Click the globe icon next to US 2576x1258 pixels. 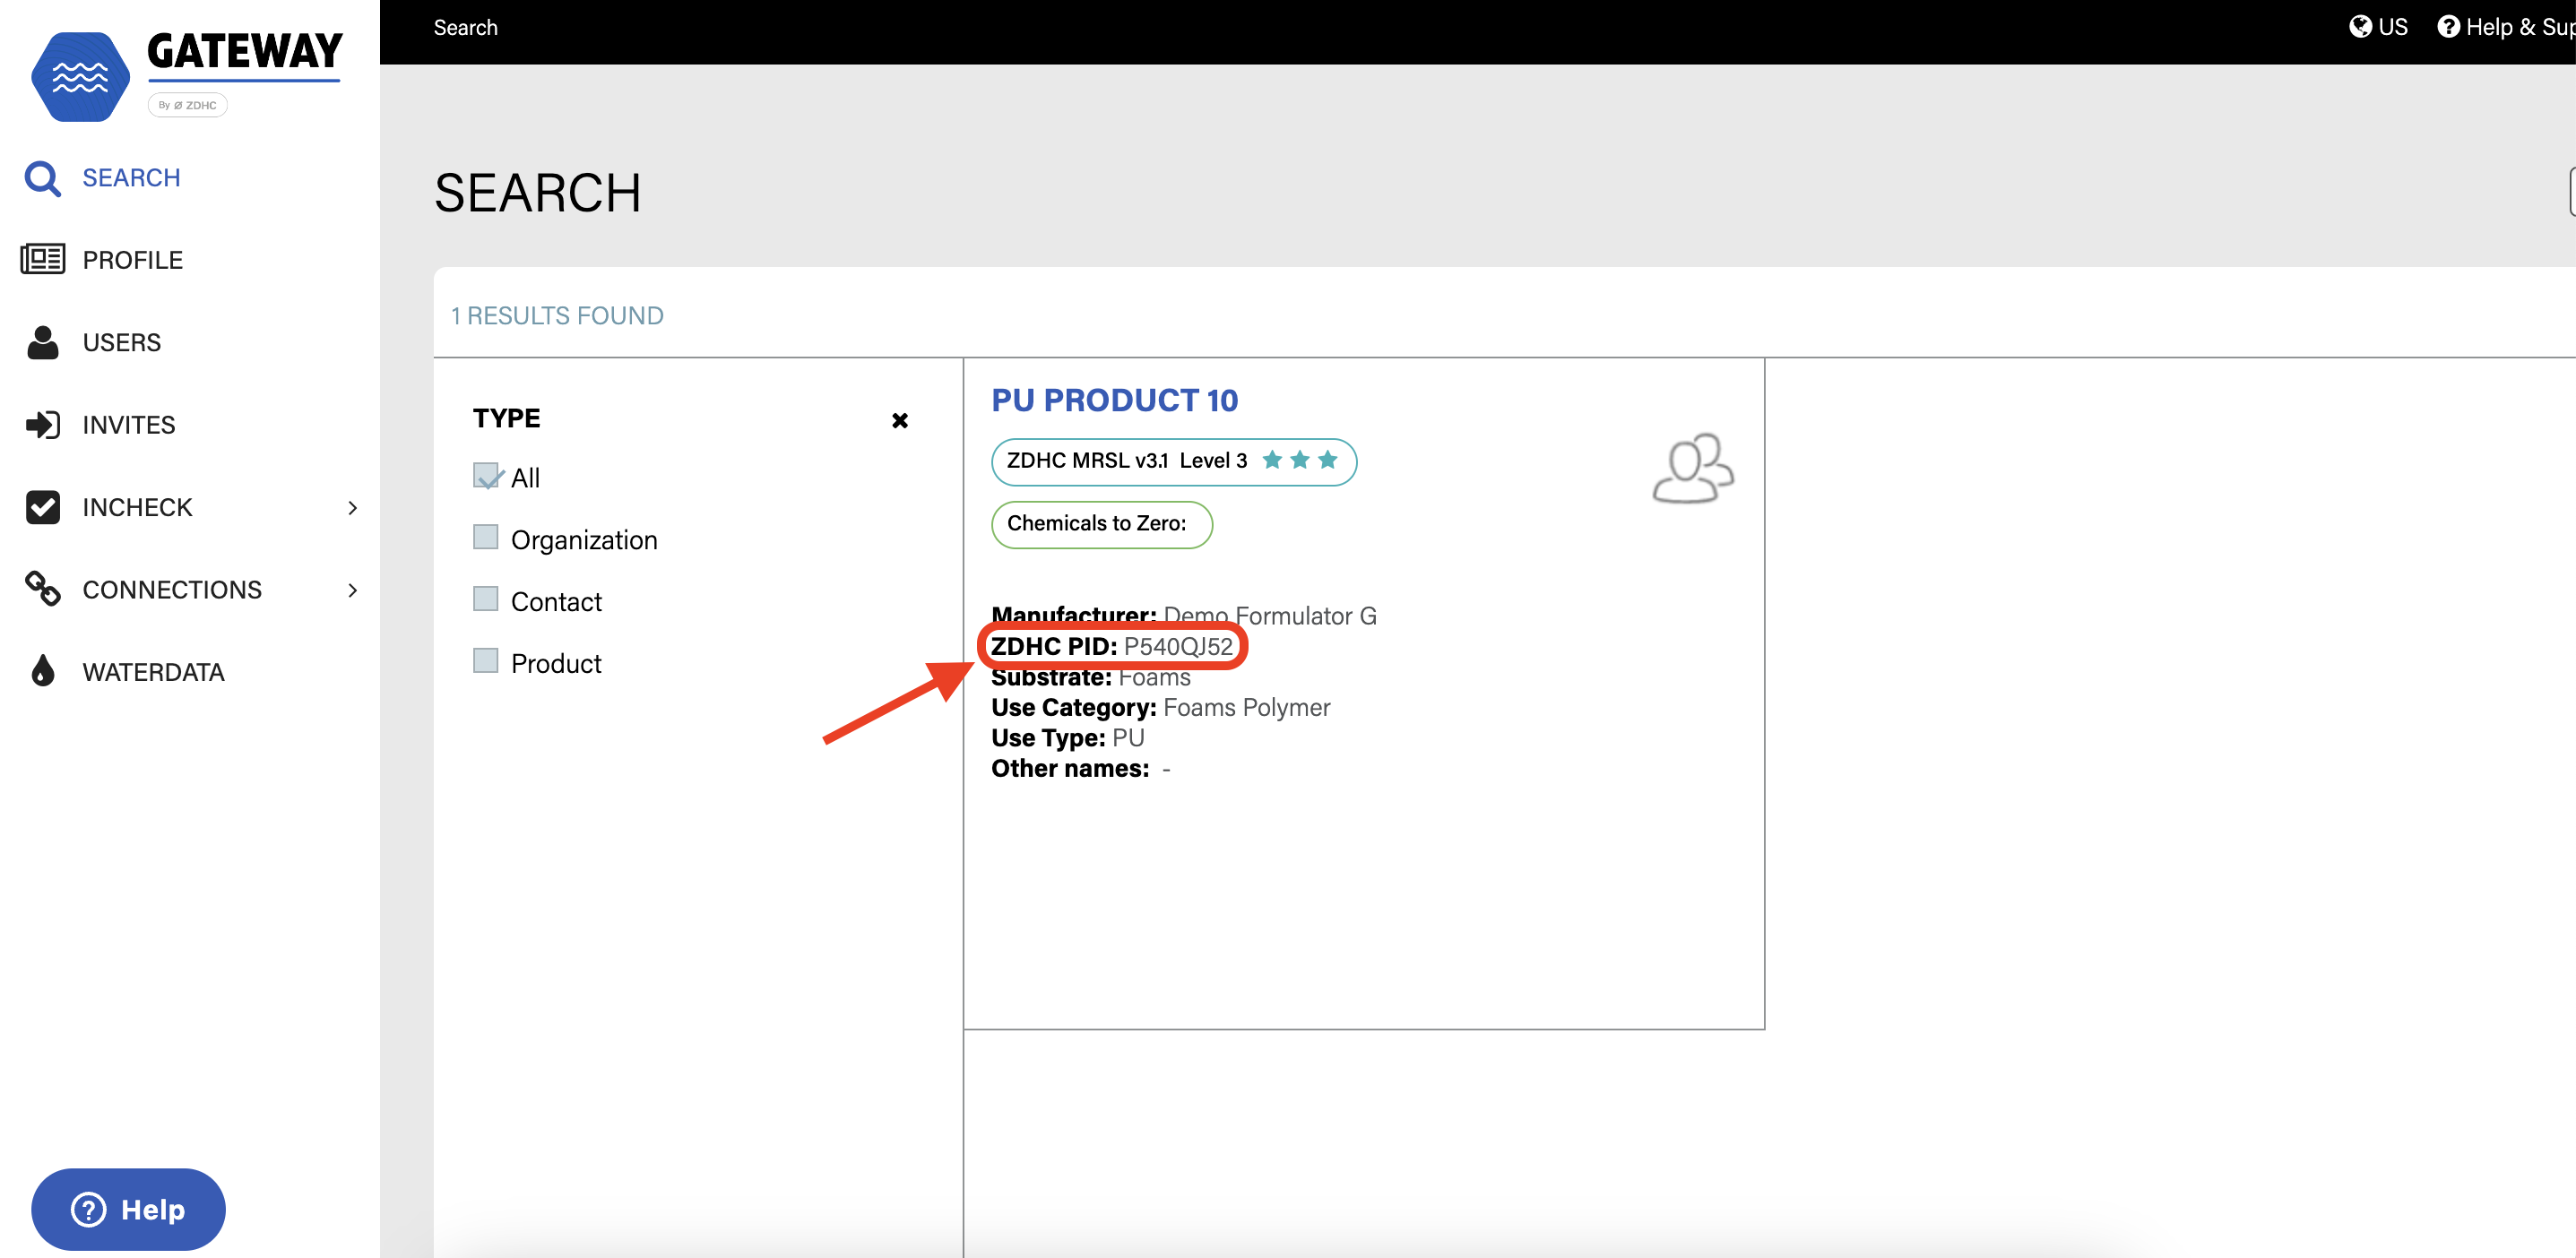2360,26
